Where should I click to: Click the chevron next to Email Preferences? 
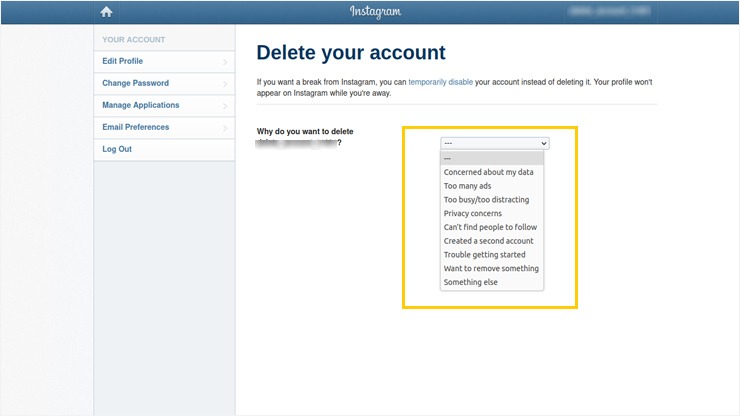pyautogui.click(x=225, y=128)
